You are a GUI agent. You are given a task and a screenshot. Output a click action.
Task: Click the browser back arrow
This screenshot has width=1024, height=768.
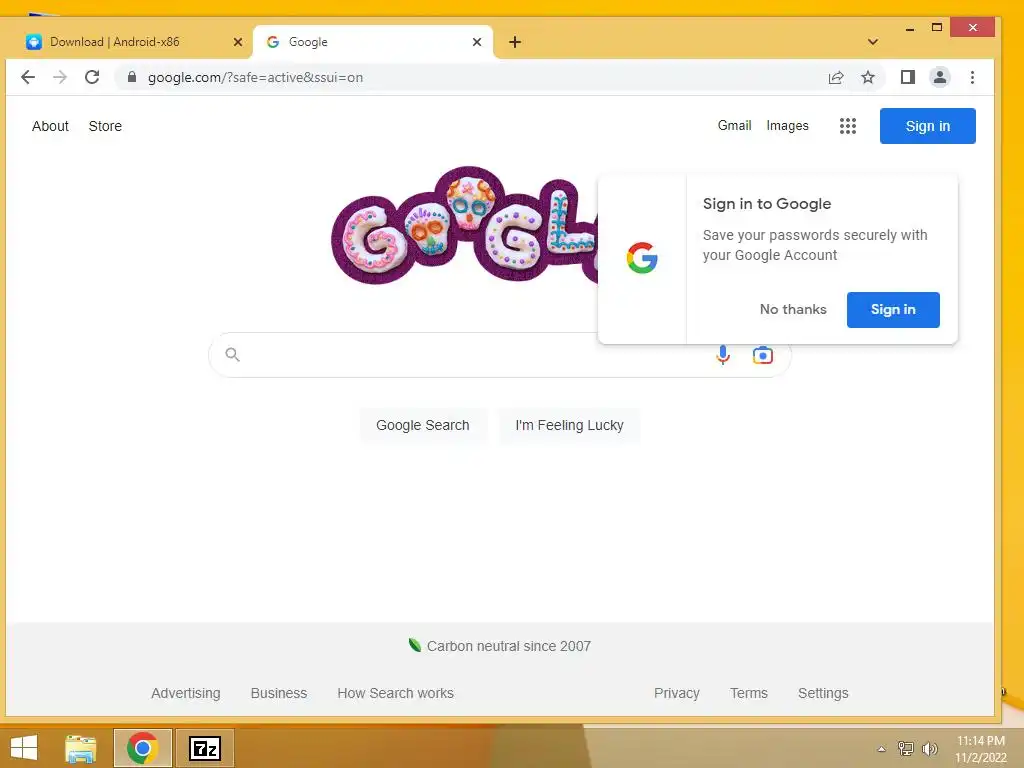tap(27, 77)
